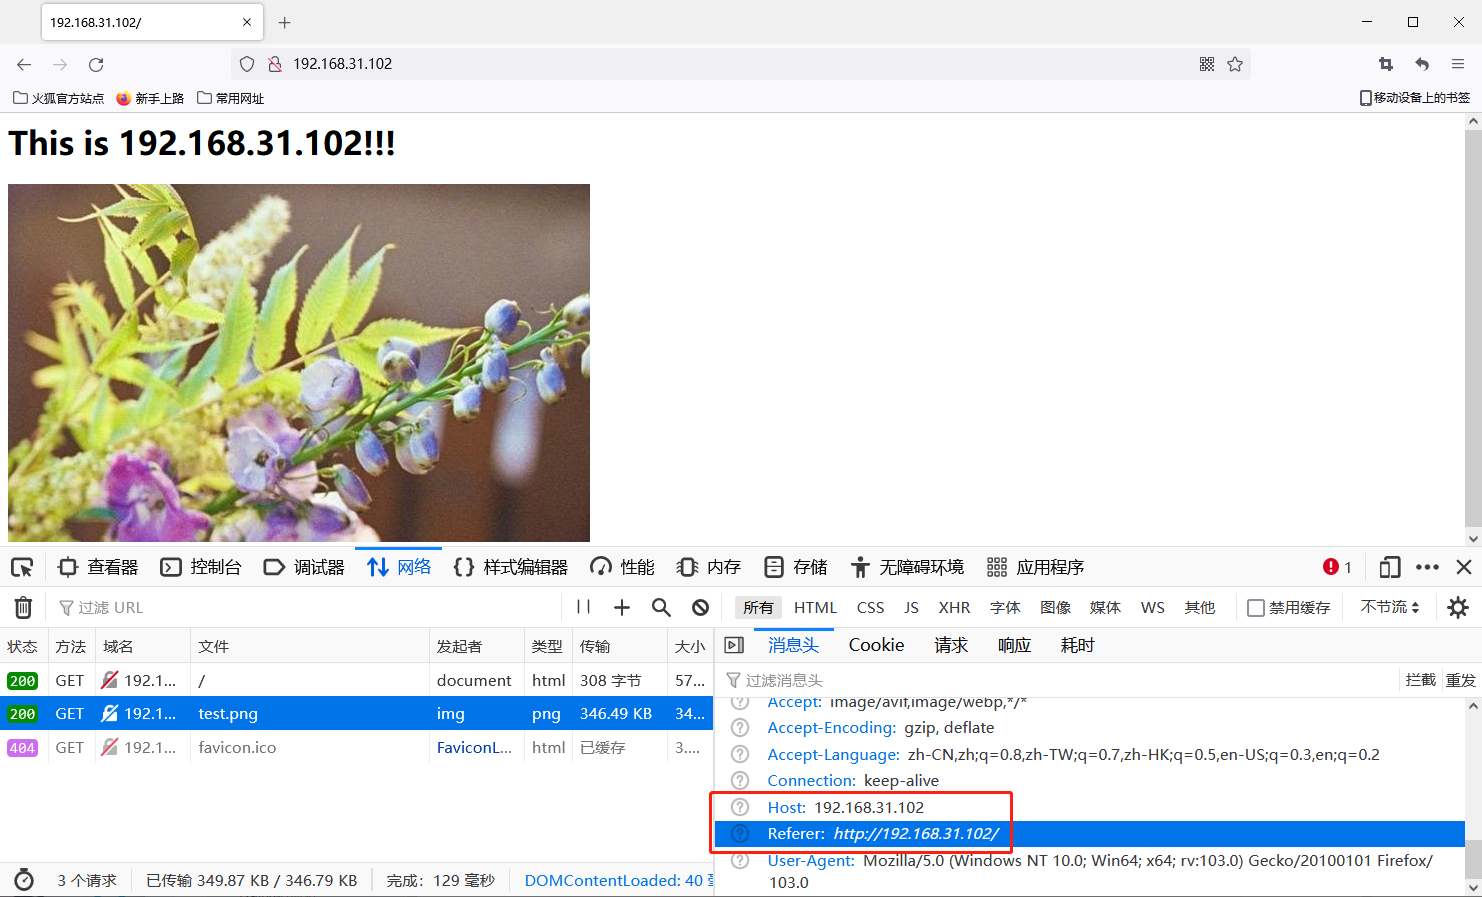Open the FaviconLoader initiator link
The width and height of the screenshot is (1482, 897).
tap(473, 747)
